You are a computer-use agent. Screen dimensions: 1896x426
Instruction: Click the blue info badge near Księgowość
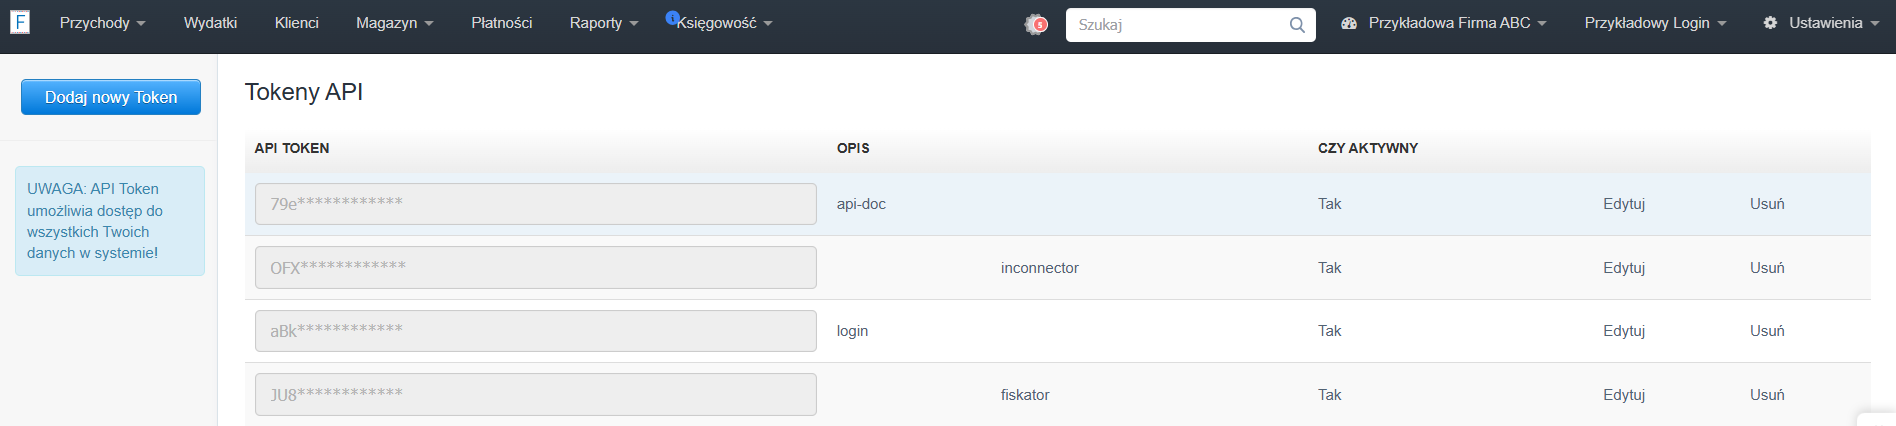tap(672, 17)
